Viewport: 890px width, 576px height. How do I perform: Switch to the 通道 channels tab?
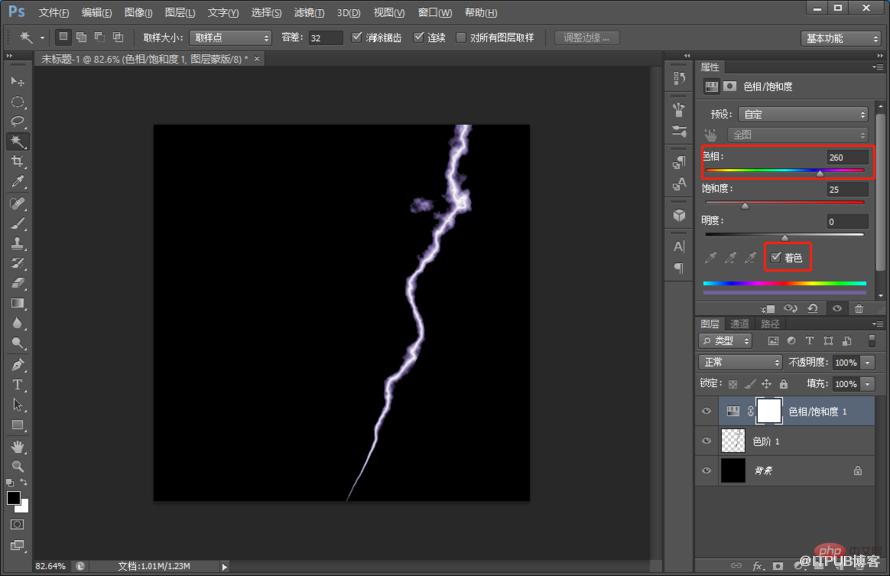click(x=740, y=324)
